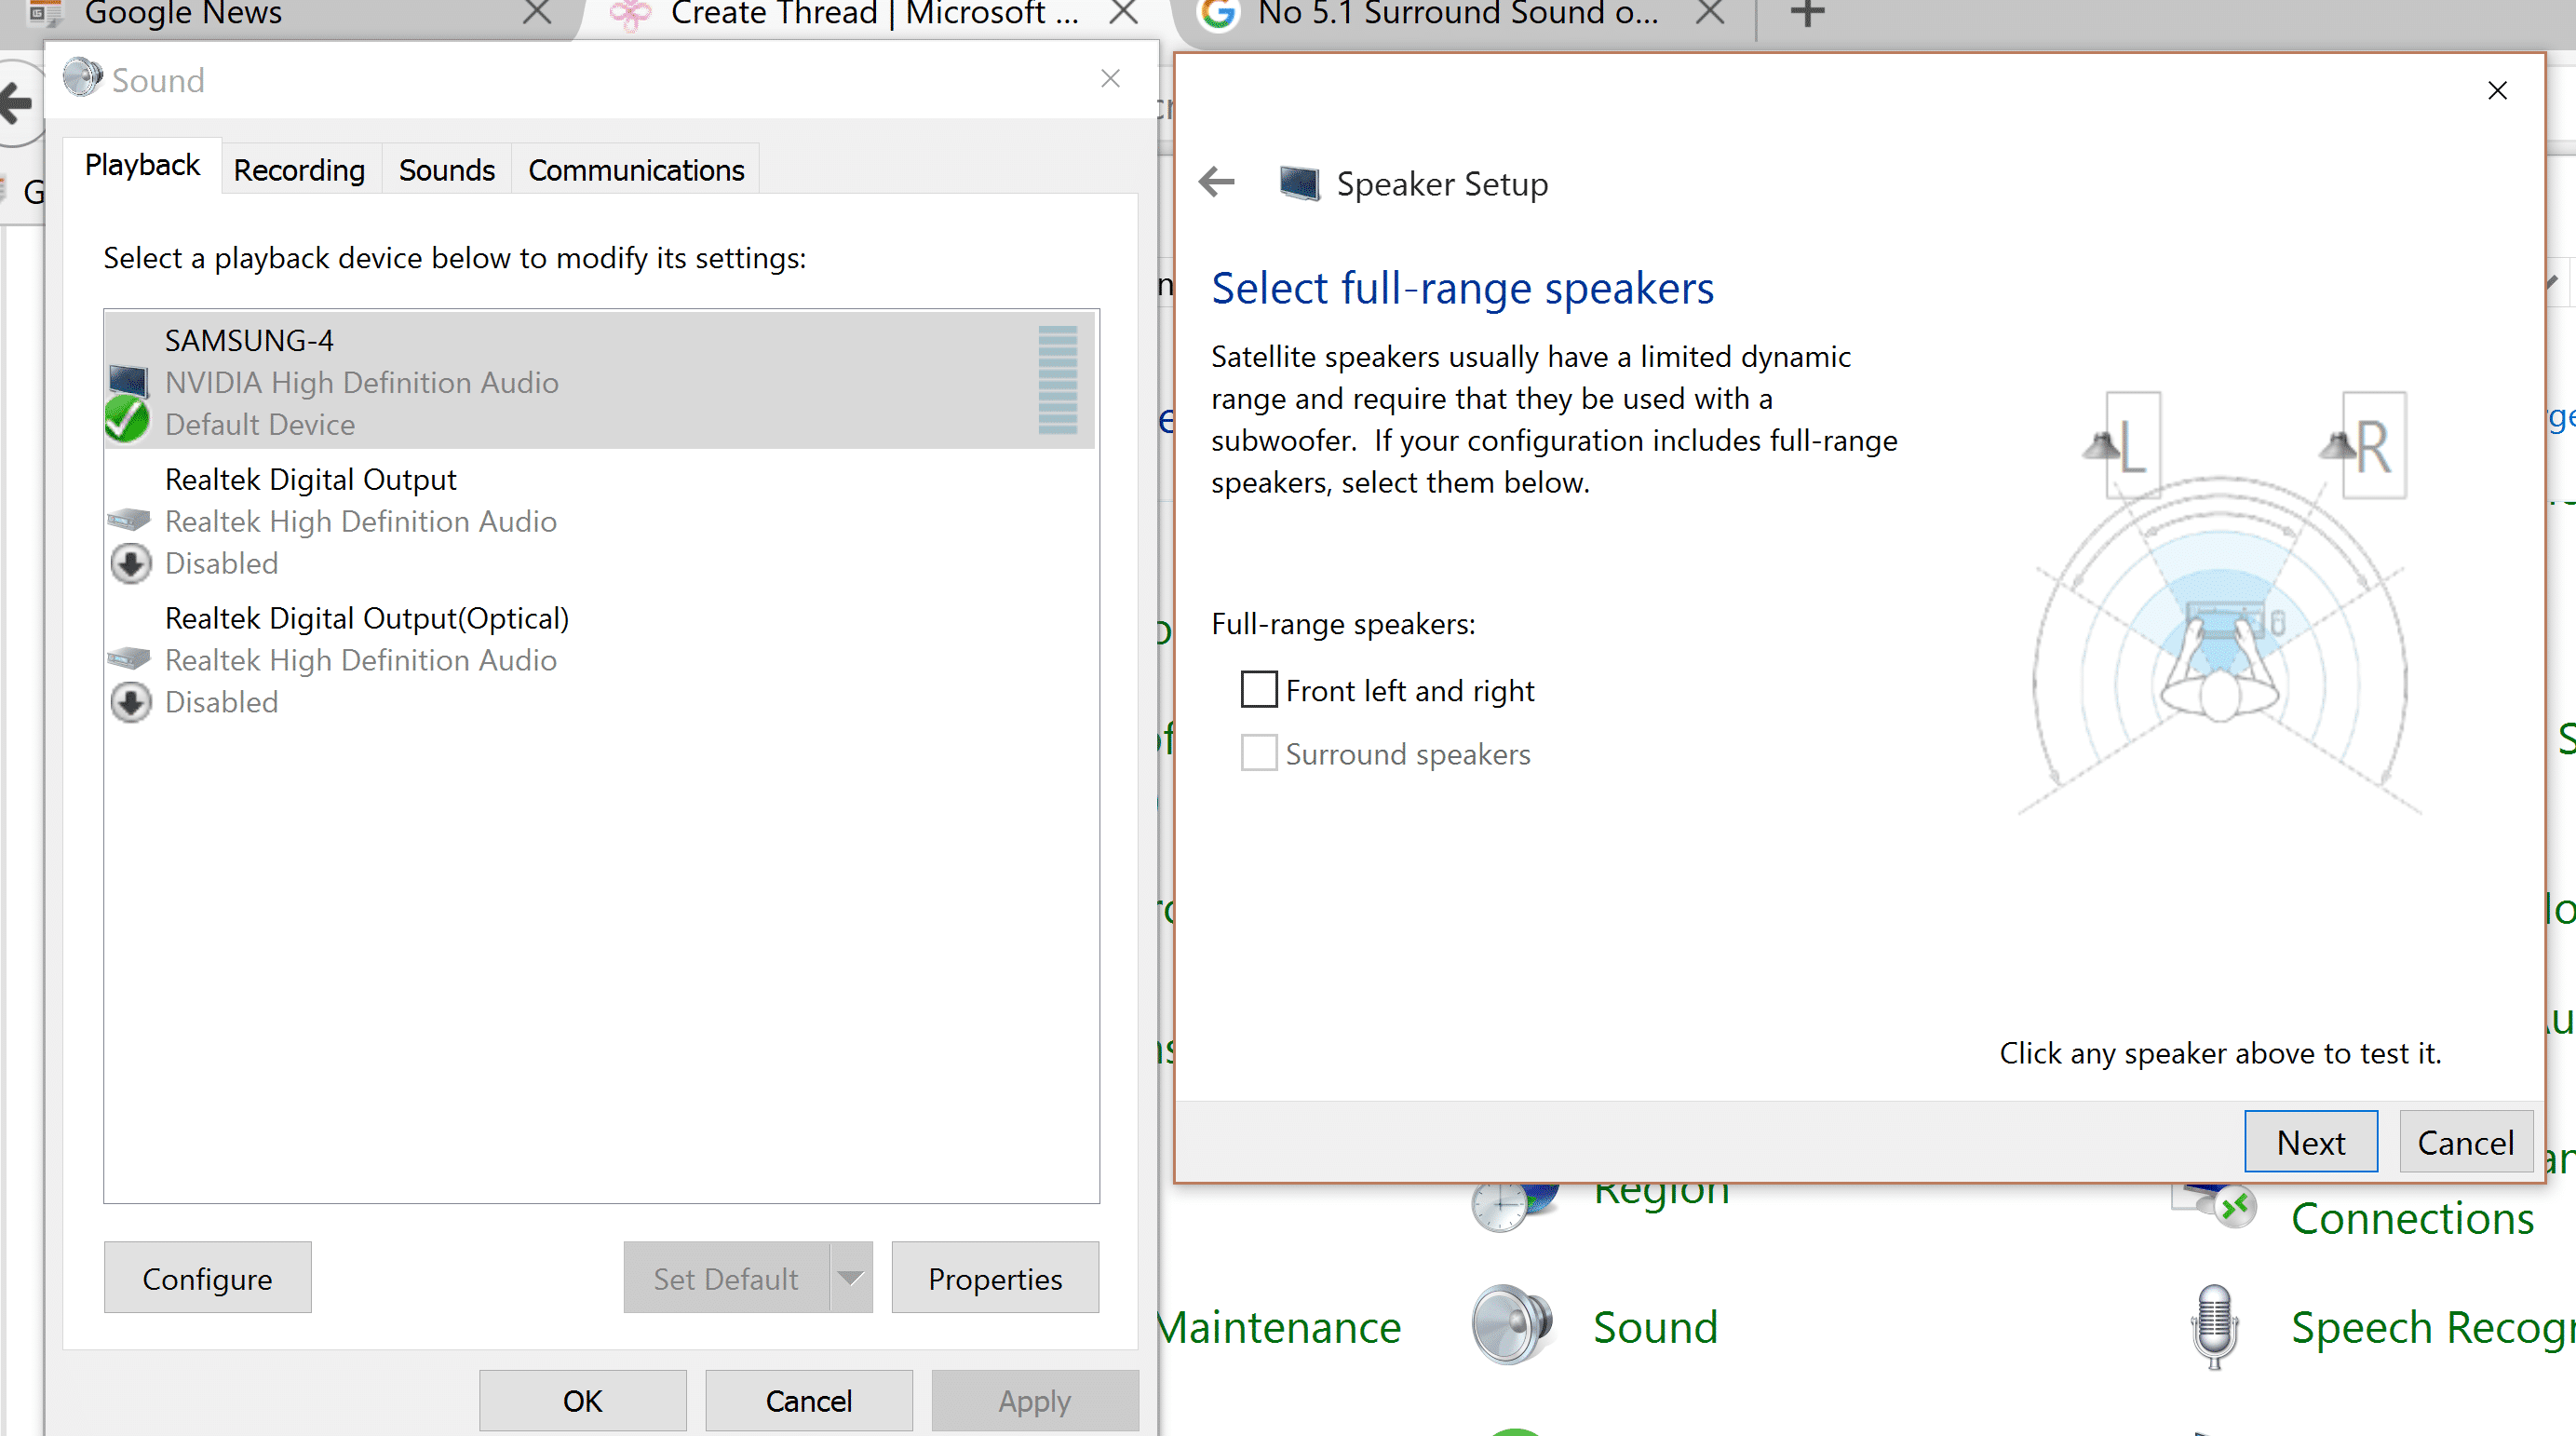Image resolution: width=2576 pixels, height=1436 pixels.
Task: Switch to the Google News browser tab
Action: pos(183,14)
